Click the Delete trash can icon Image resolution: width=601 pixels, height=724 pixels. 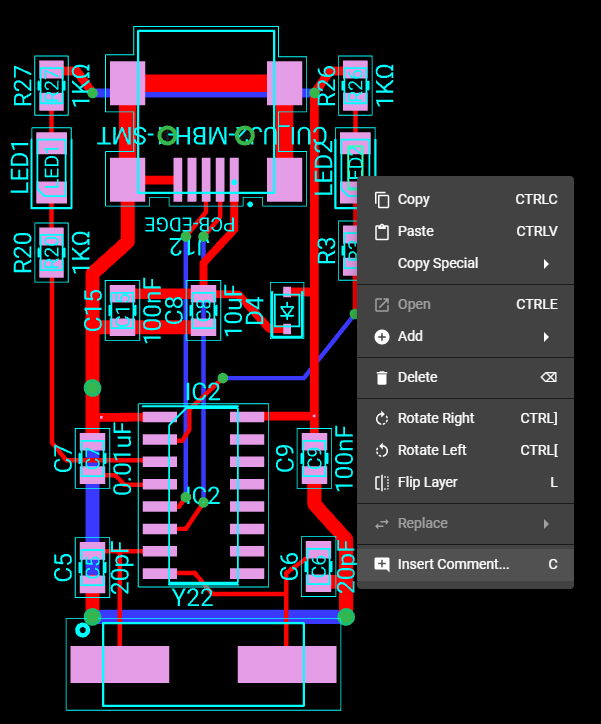click(x=382, y=377)
